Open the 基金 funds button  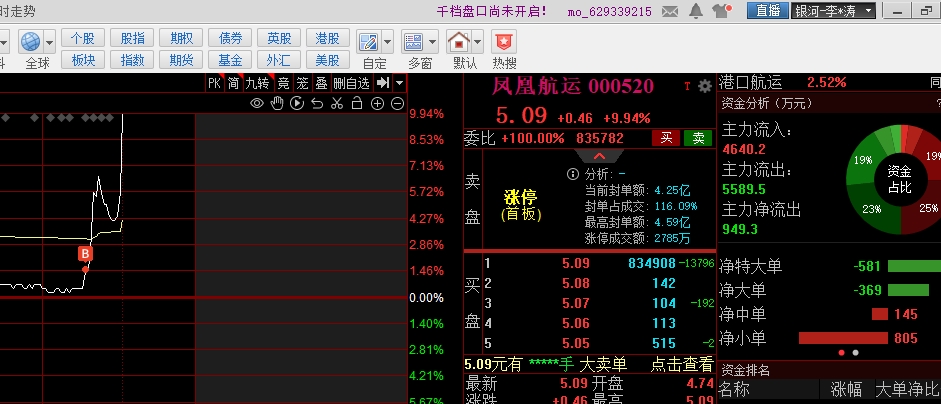tap(230, 60)
